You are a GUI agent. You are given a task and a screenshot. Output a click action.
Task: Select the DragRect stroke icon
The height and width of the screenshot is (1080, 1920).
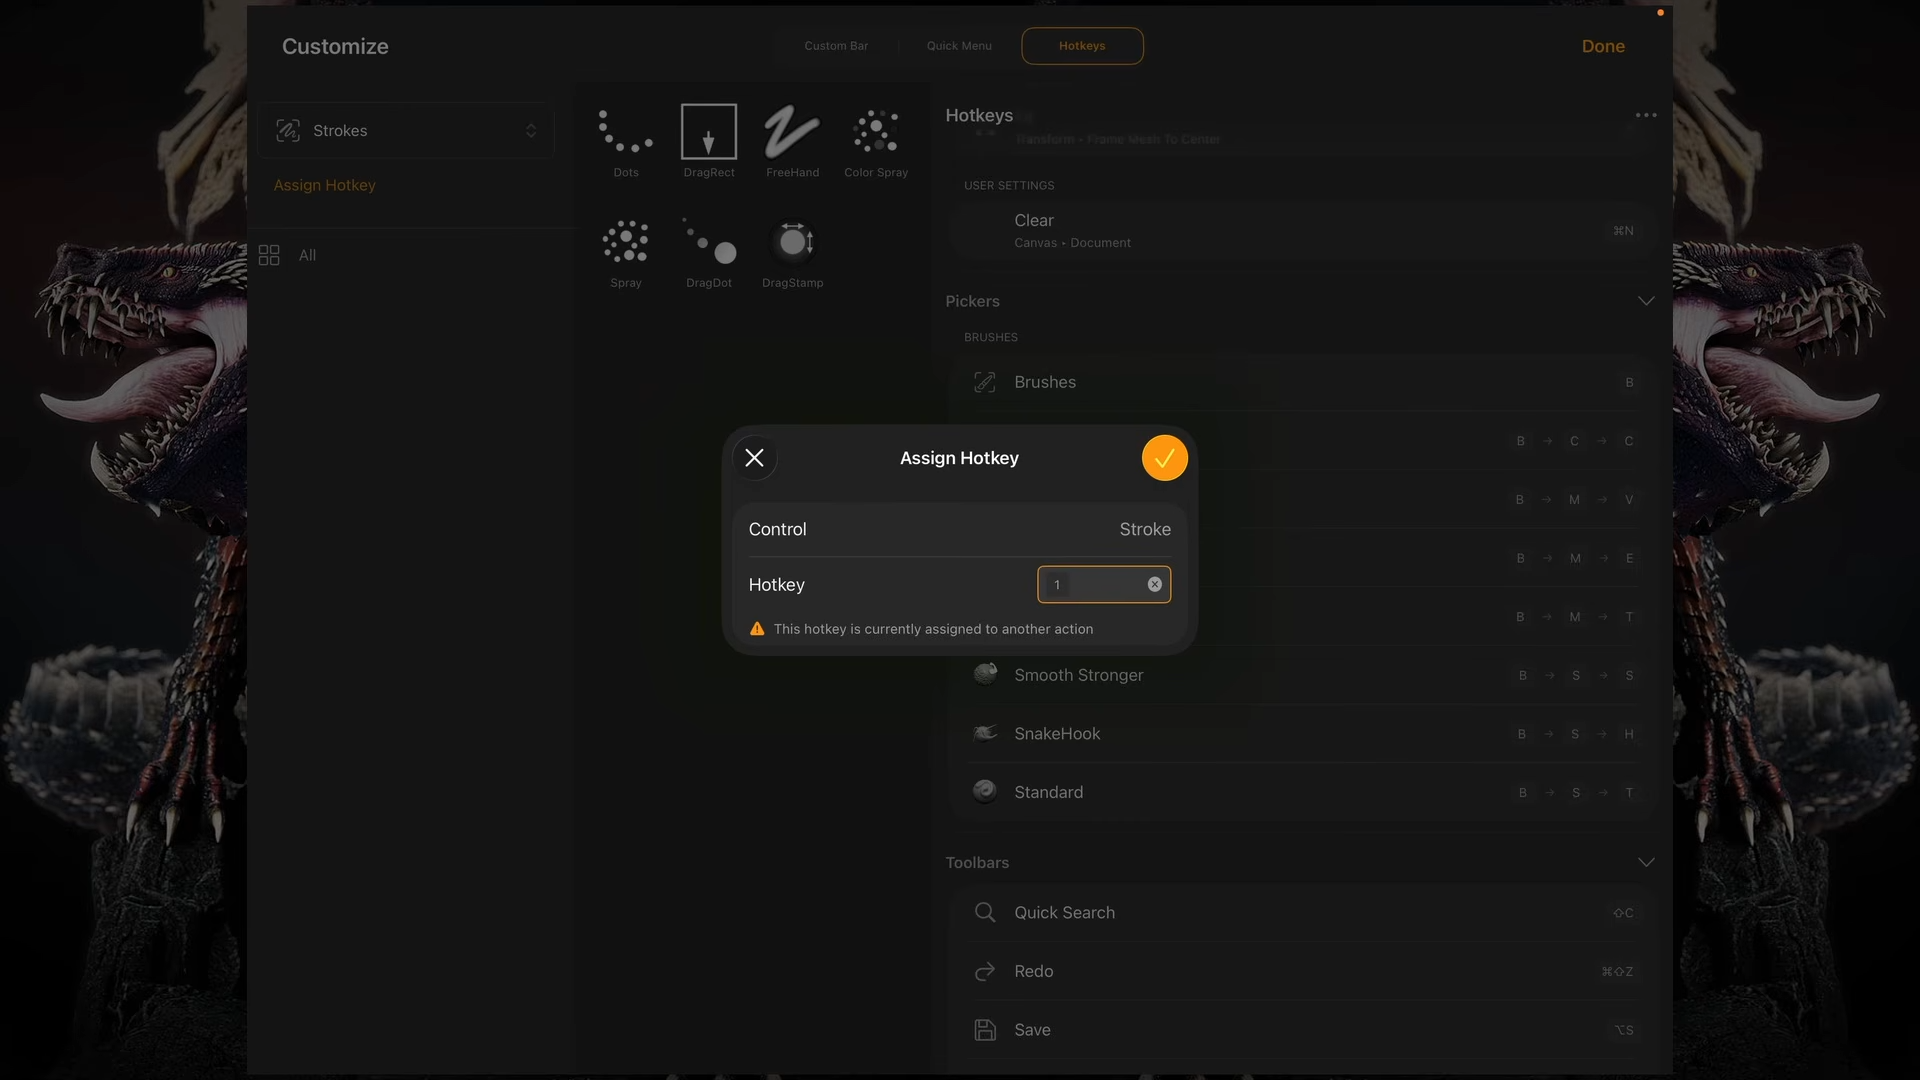coord(709,132)
